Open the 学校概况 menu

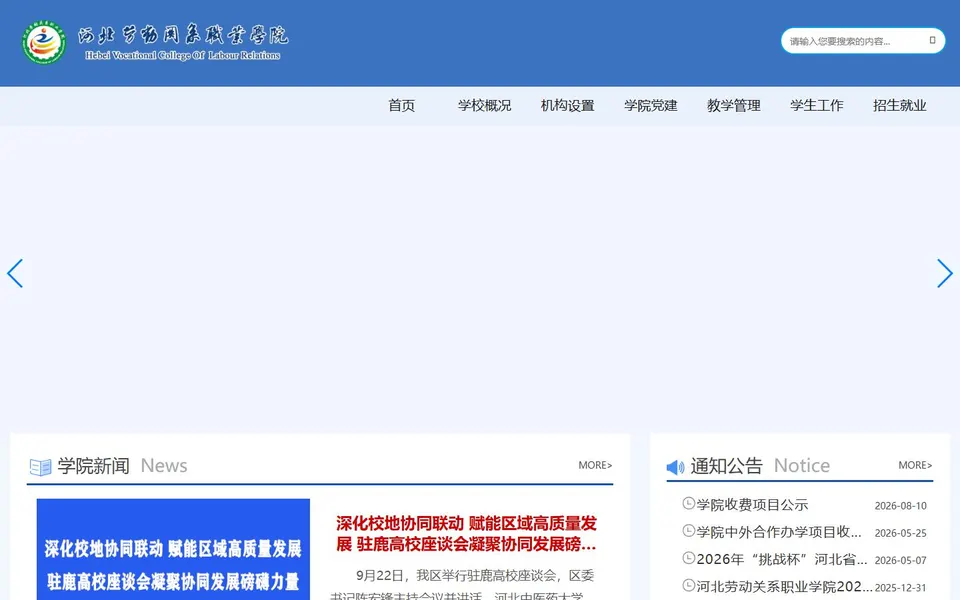coord(484,105)
